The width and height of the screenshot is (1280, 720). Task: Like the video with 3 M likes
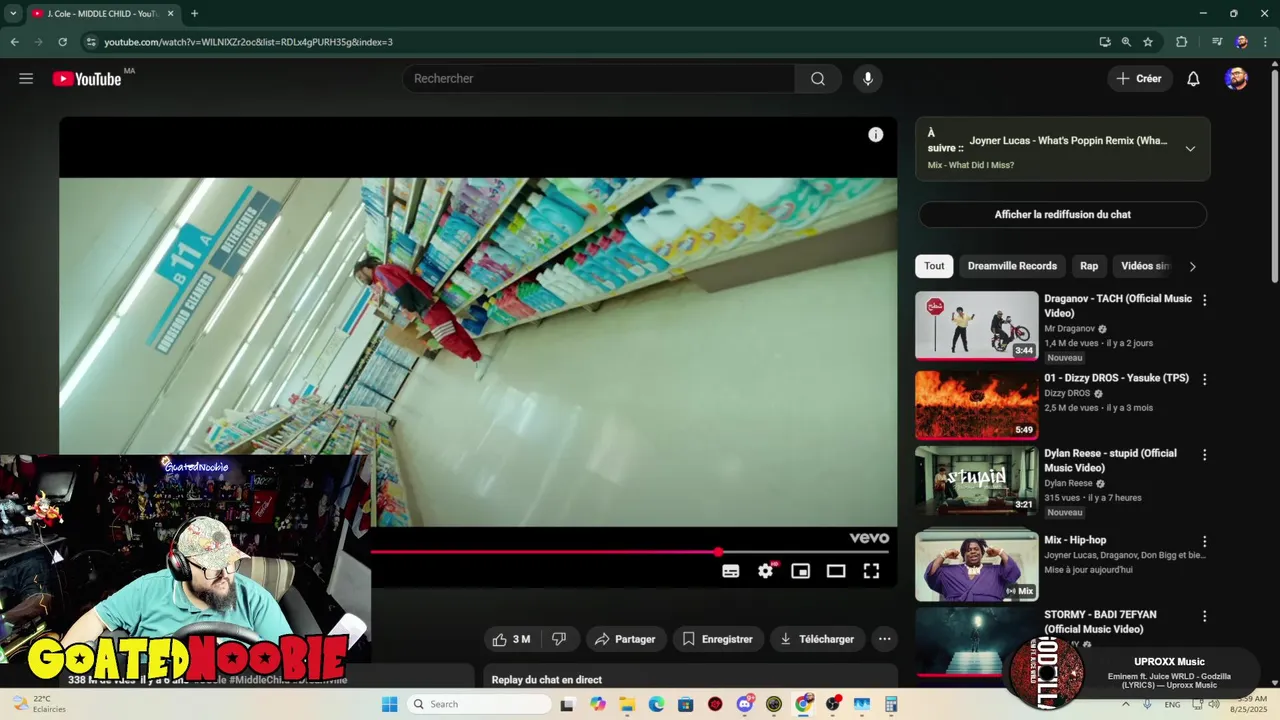tap(513, 639)
